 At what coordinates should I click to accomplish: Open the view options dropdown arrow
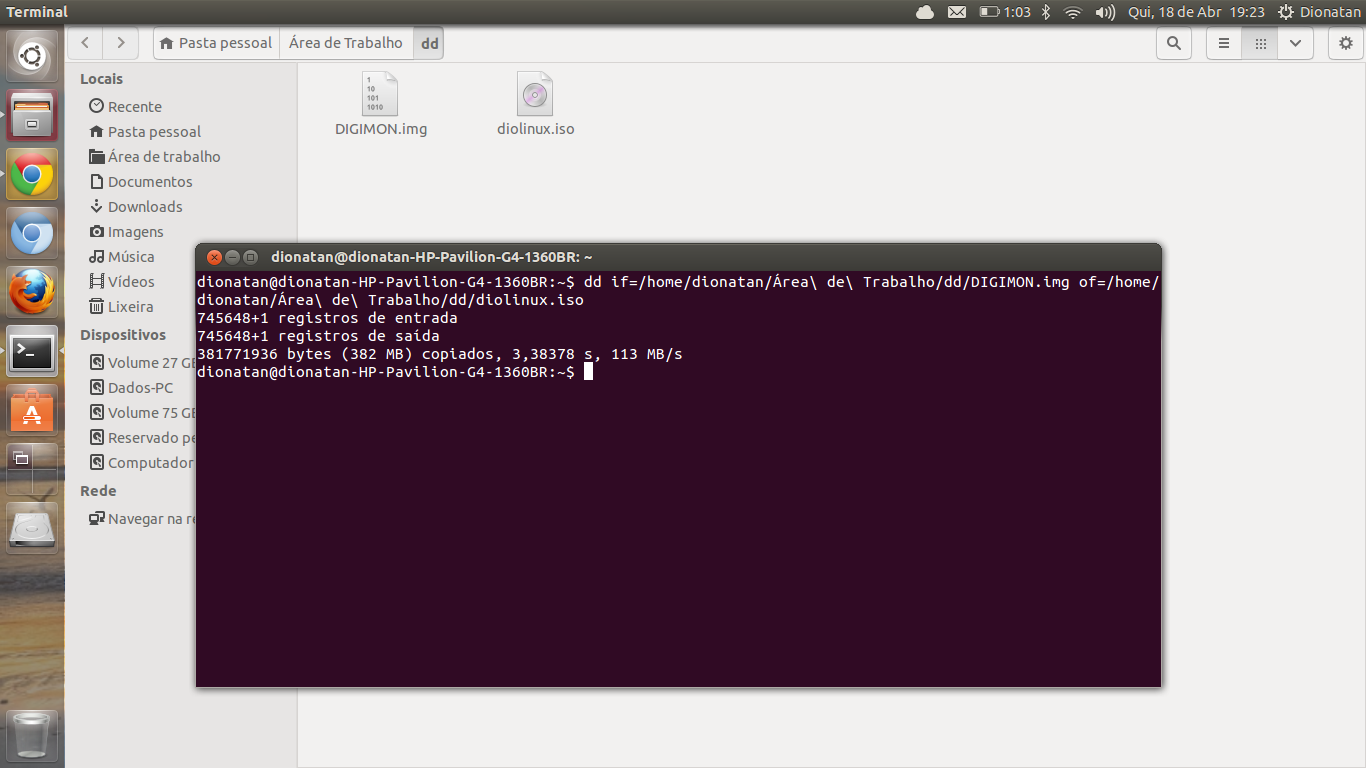[1297, 43]
